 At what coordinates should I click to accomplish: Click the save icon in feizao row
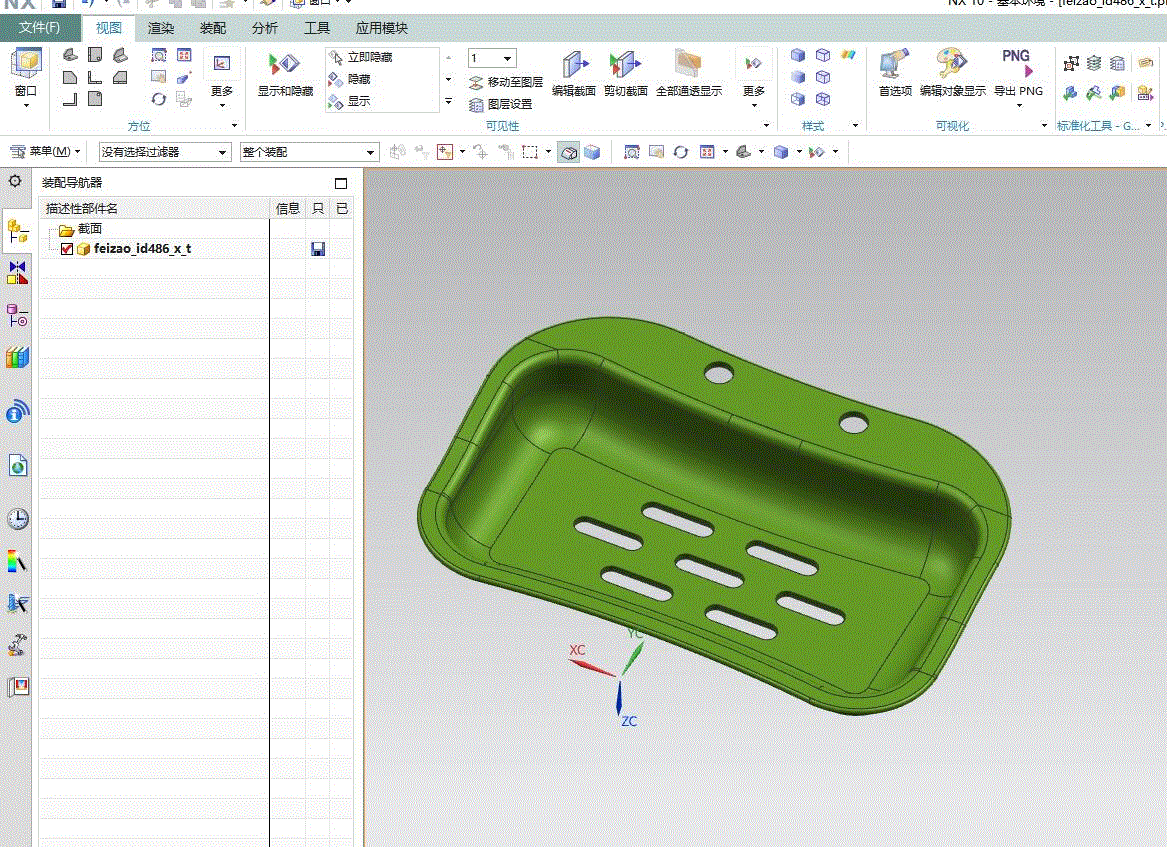coord(318,249)
